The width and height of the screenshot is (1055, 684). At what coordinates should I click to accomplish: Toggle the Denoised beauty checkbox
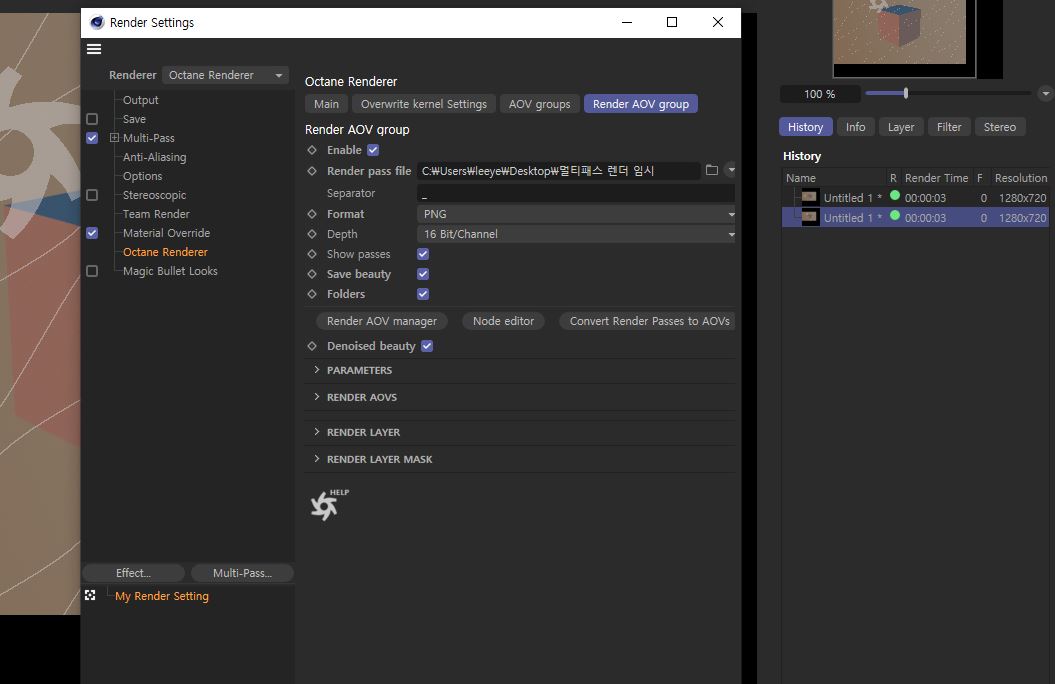point(427,346)
